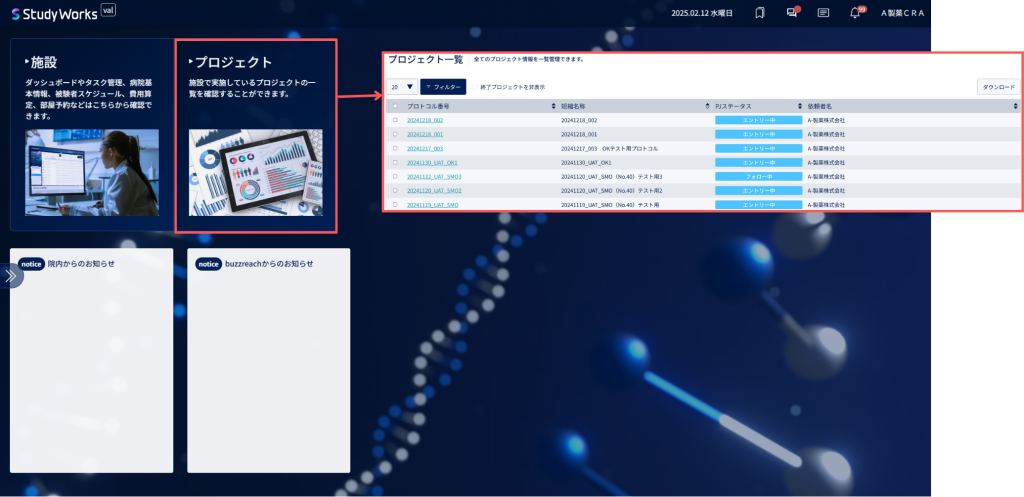This screenshot has width=1024, height=497.
Task: Sort by 短縮名称 column arrows
Action: tap(708, 106)
